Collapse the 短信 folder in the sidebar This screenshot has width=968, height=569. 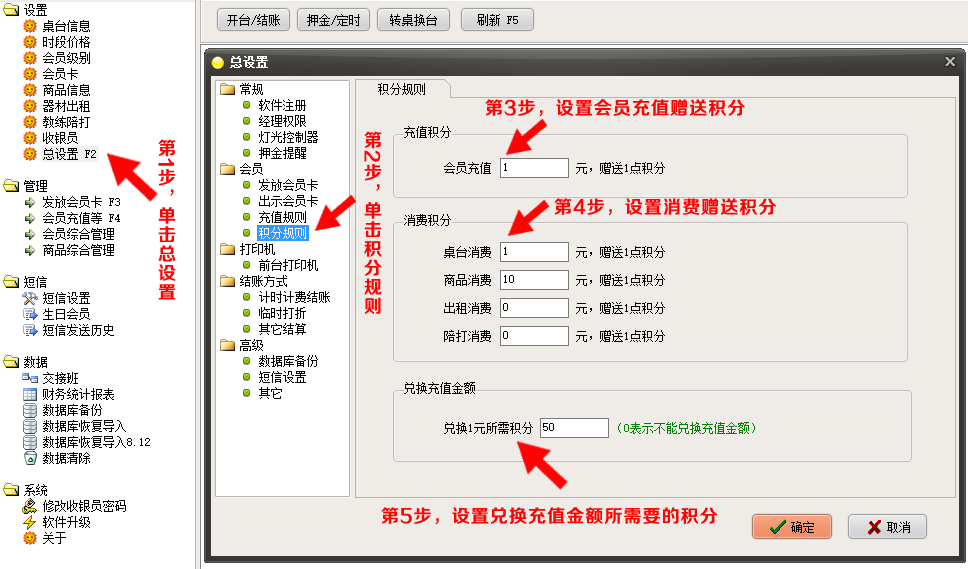coord(11,282)
